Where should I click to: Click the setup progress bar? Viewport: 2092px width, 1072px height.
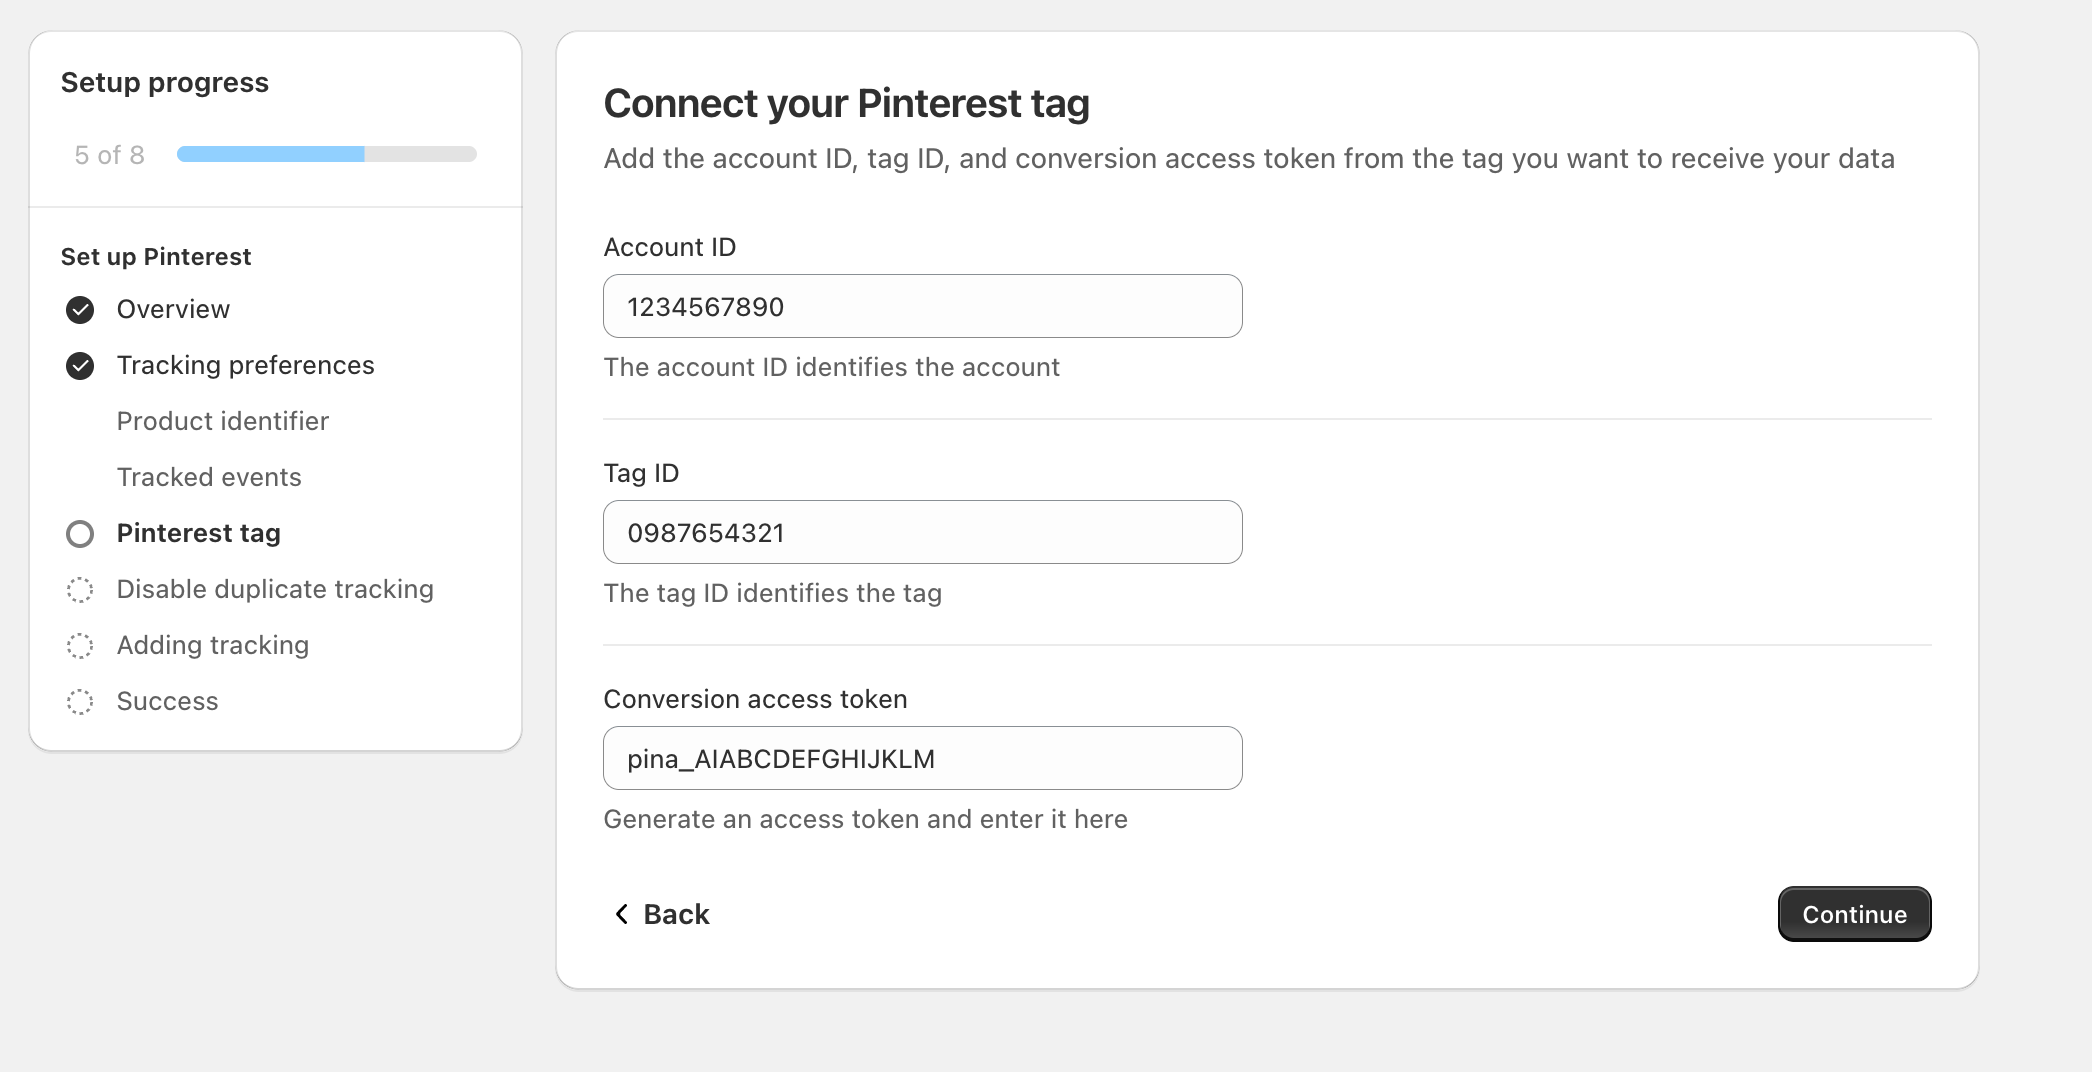click(x=326, y=154)
